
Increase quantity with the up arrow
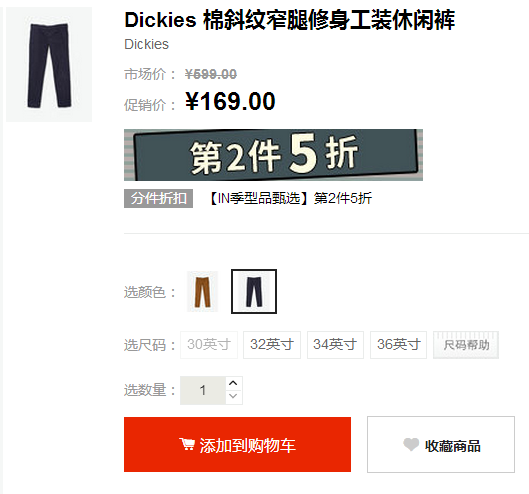pos(233,383)
